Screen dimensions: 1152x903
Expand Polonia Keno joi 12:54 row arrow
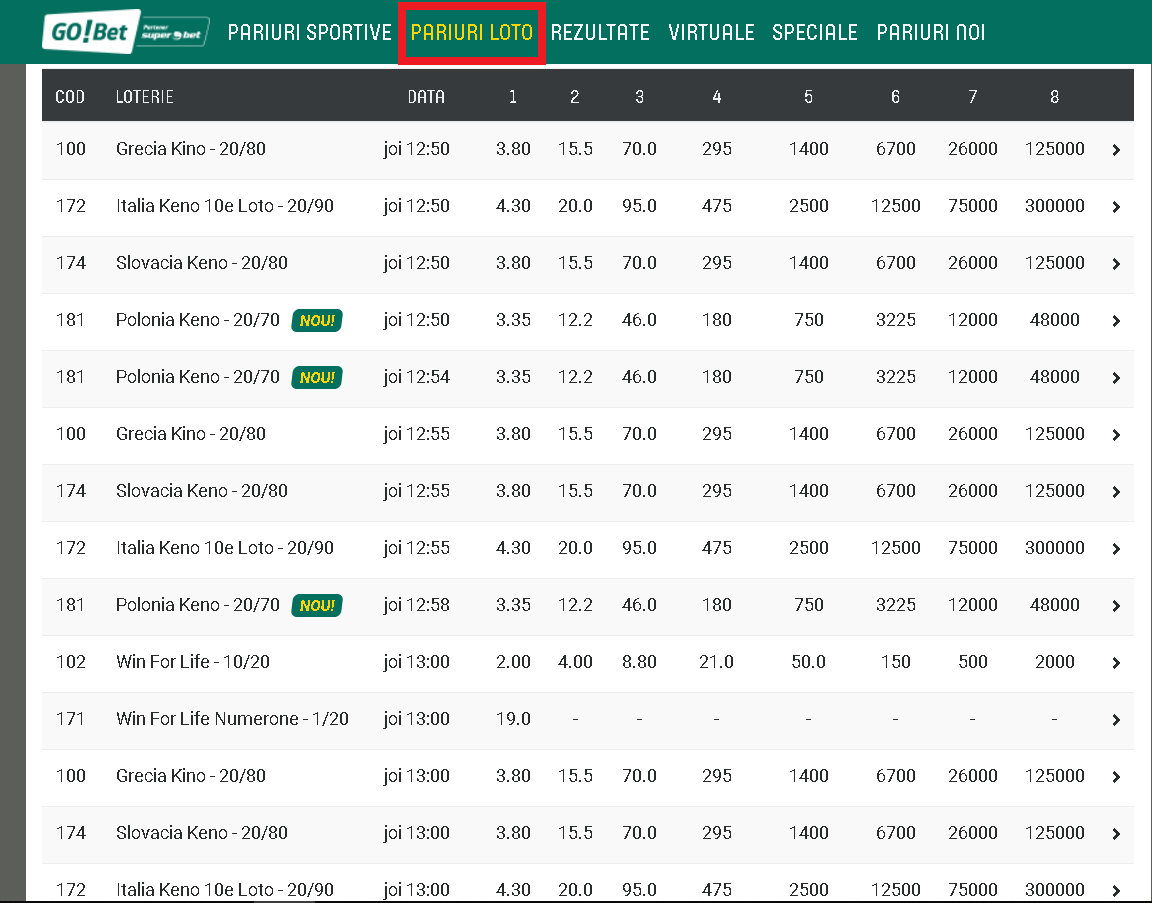pos(1116,378)
